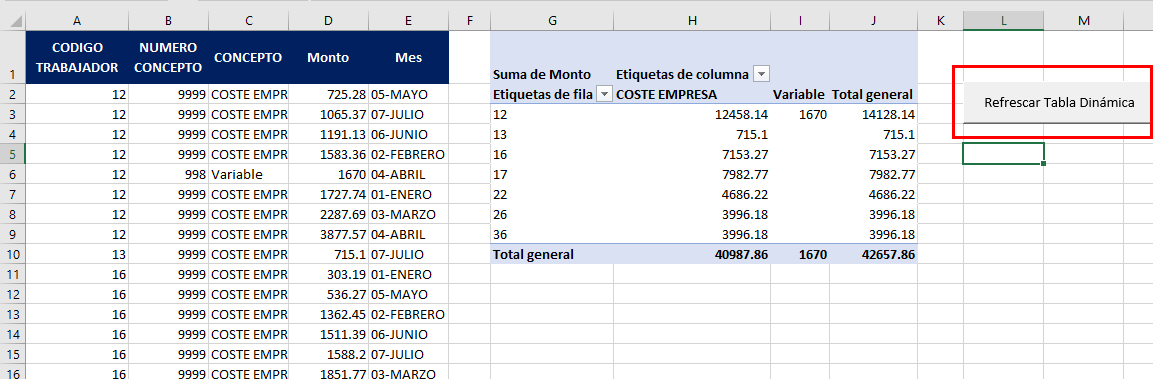Viewport: 1153px width, 379px height.
Task: Select column J header
Action: tap(874, 21)
